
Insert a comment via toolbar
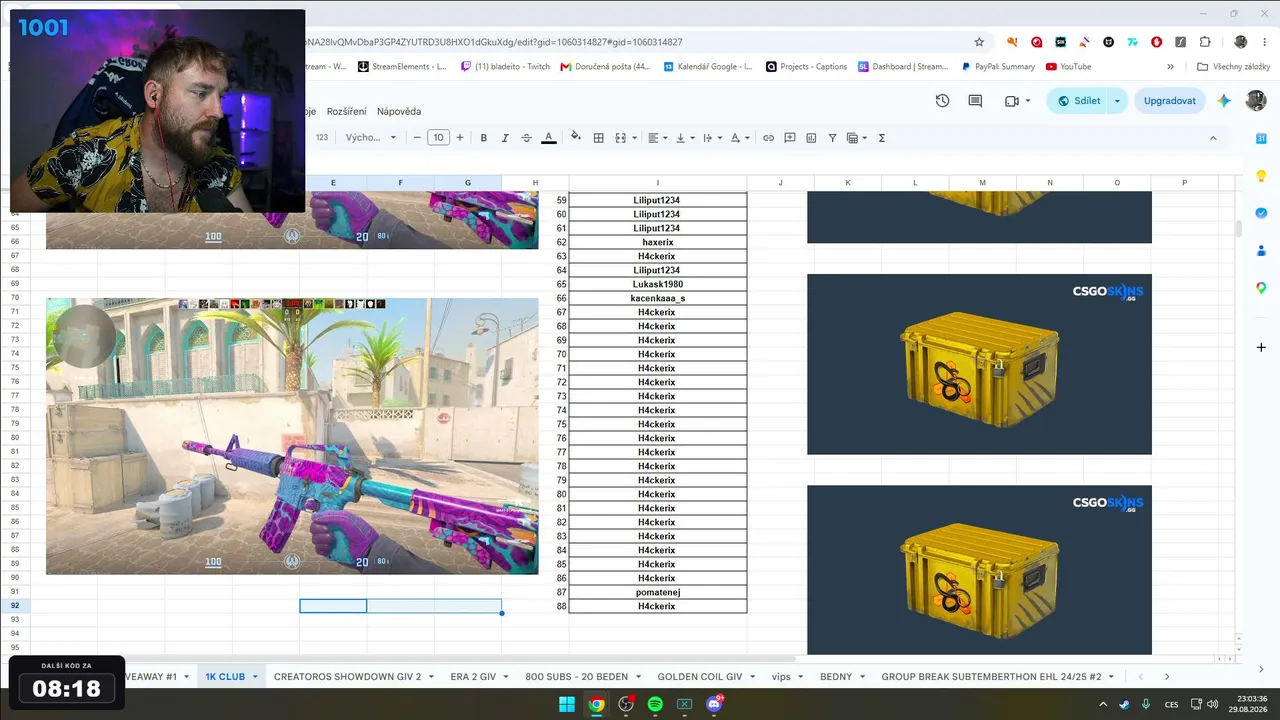pos(790,138)
